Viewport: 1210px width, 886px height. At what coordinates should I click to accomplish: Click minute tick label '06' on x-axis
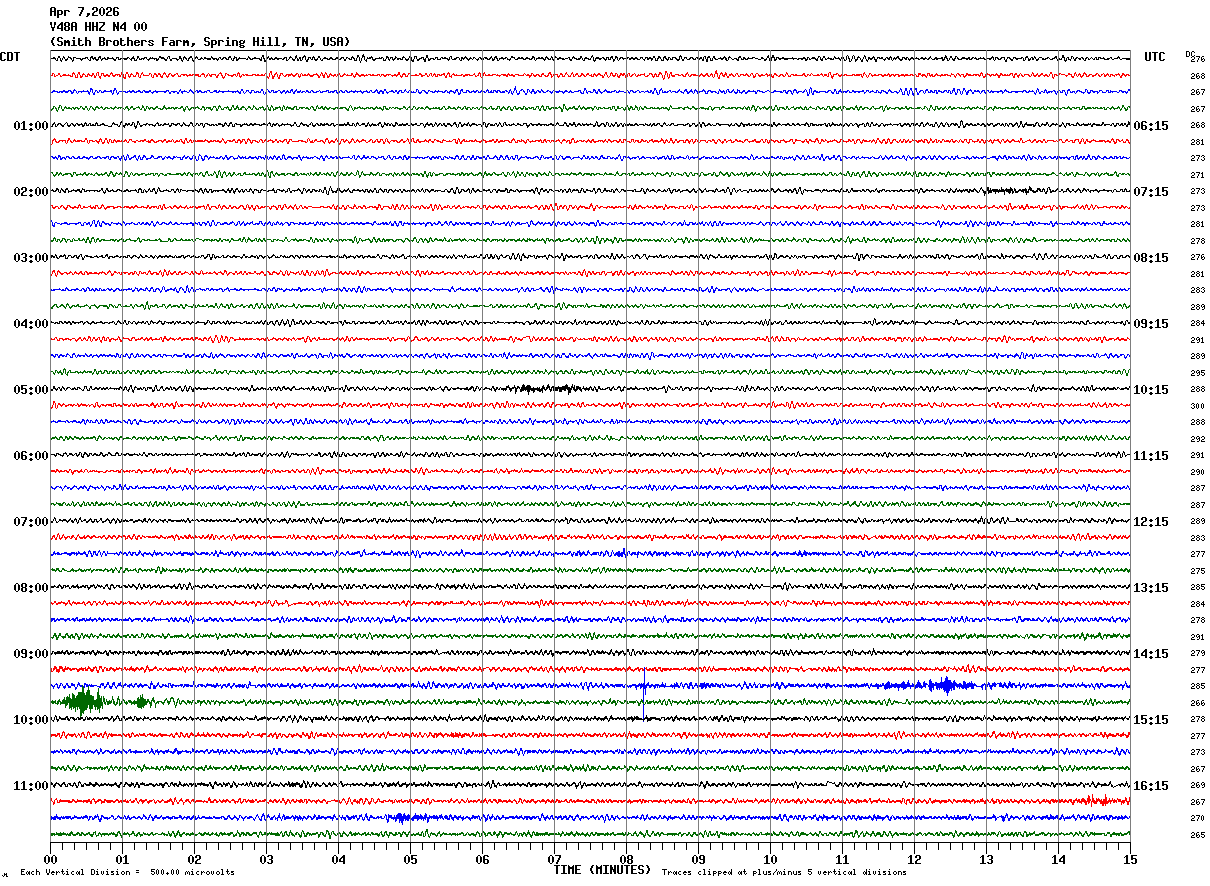pyautogui.click(x=482, y=859)
